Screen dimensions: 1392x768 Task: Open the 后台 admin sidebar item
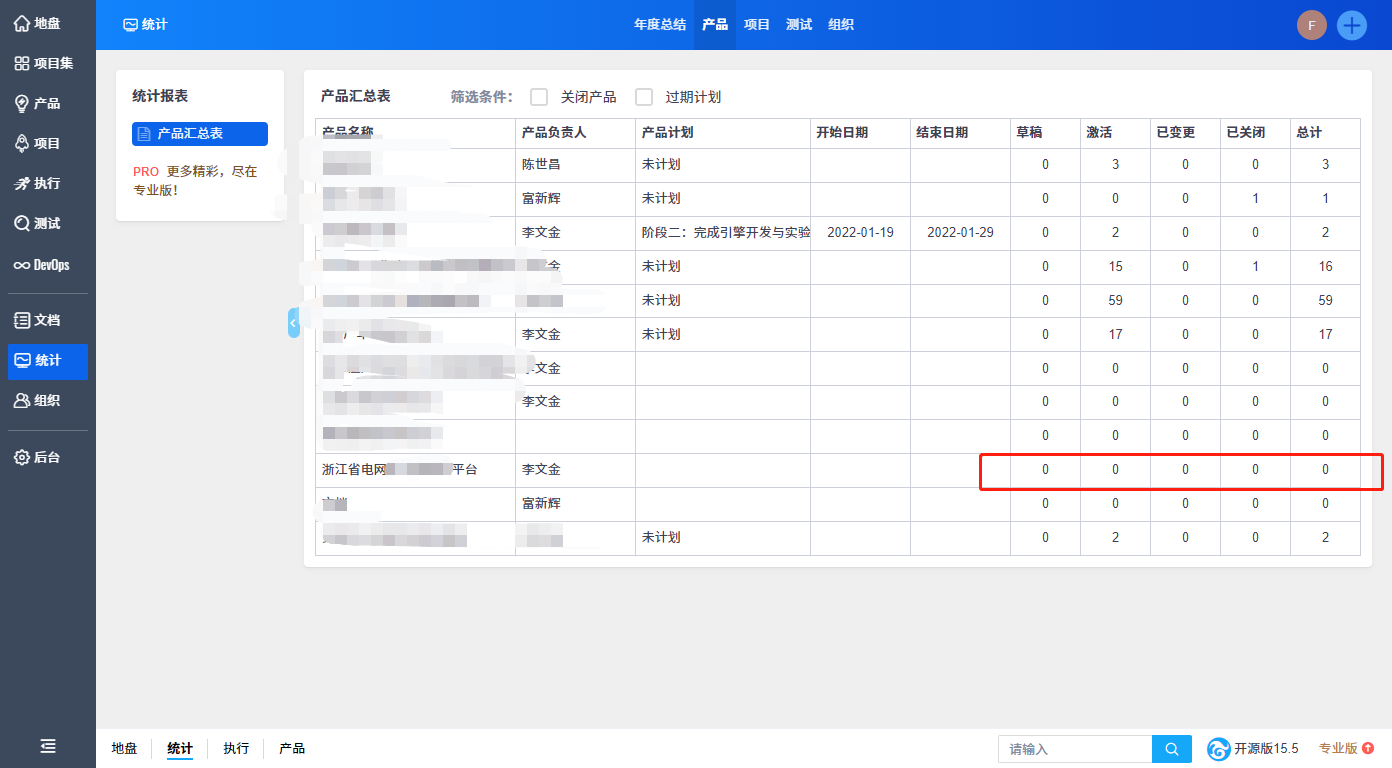click(x=47, y=457)
